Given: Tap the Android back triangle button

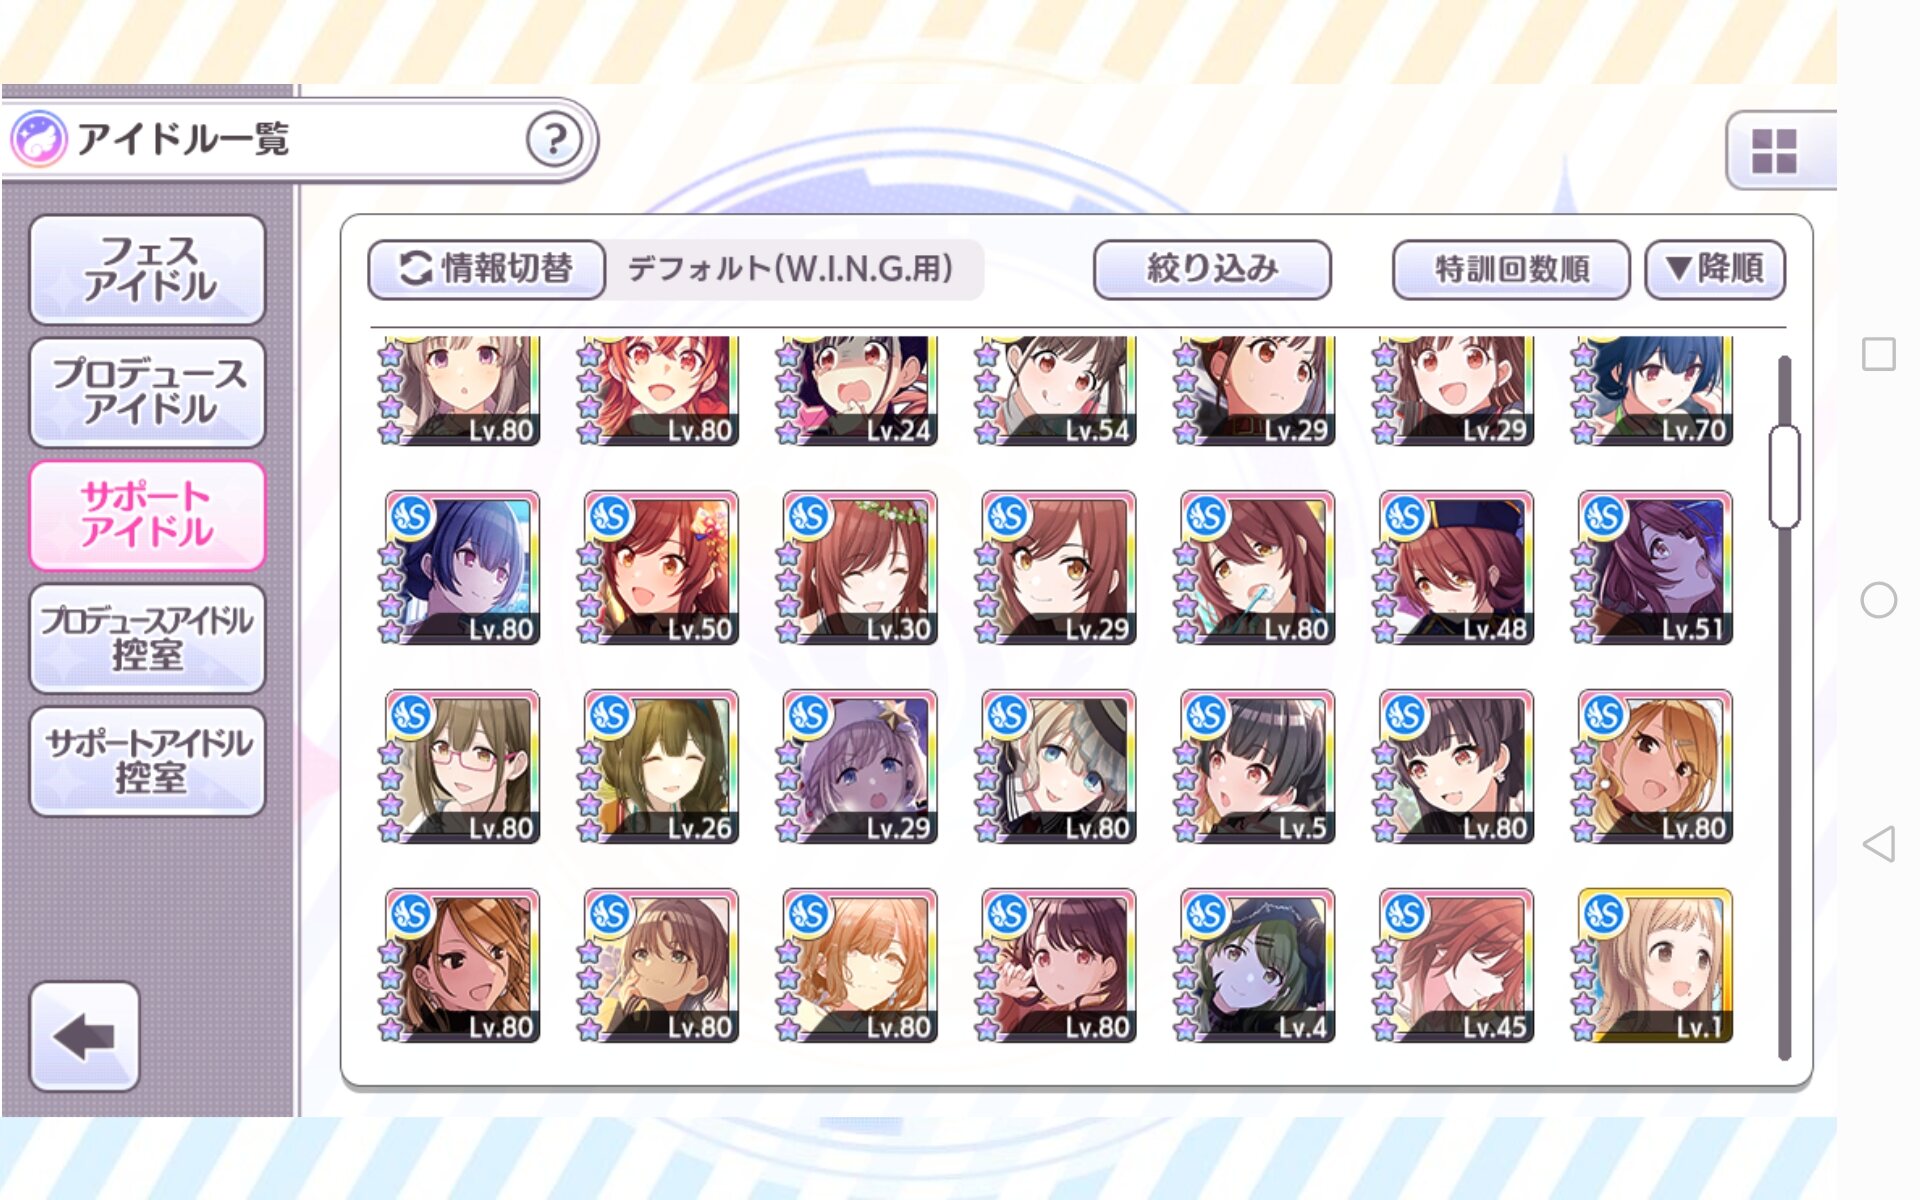Looking at the screenshot, I should pyautogui.click(x=1878, y=844).
